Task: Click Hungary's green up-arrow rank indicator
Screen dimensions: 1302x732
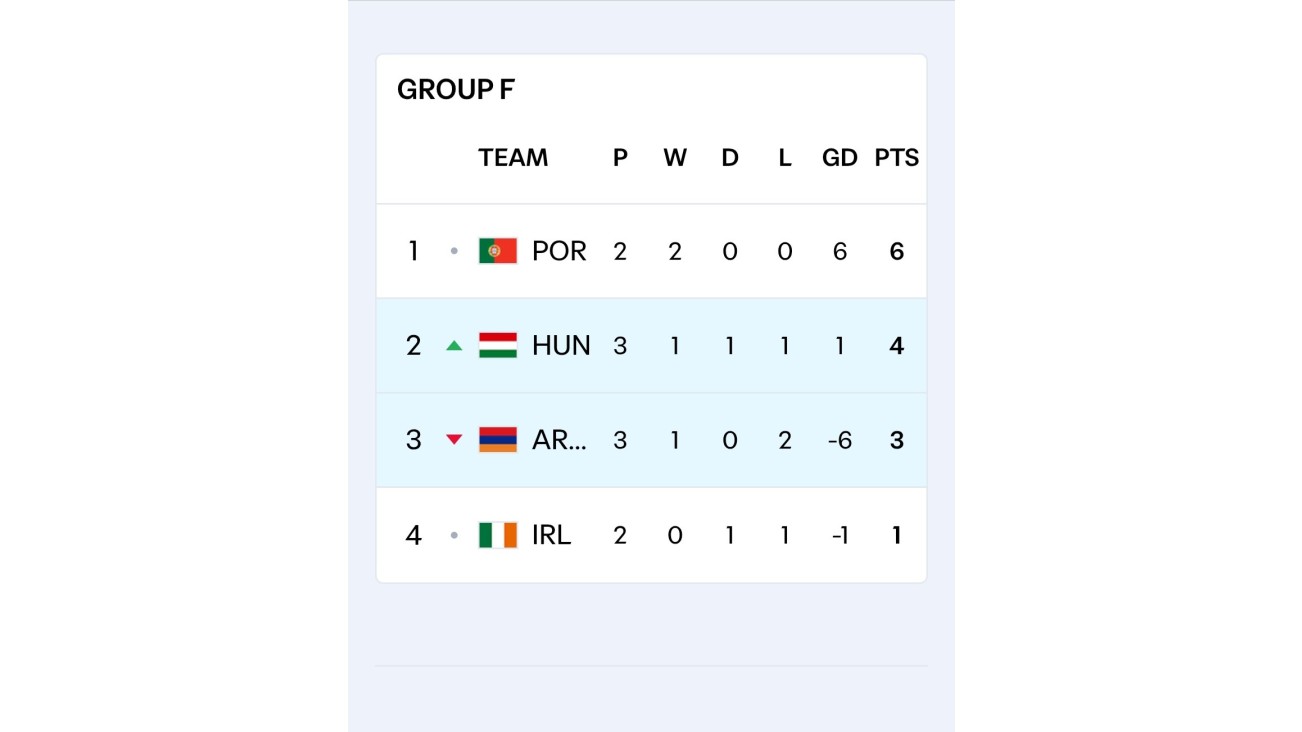Action: pos(454,346)
